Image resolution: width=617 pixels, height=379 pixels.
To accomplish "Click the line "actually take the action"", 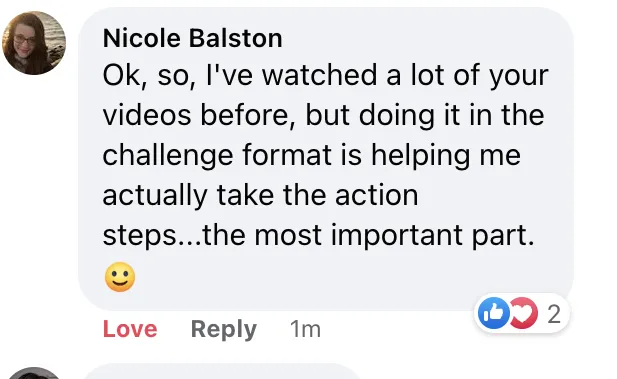I will (x=260, y=195).
